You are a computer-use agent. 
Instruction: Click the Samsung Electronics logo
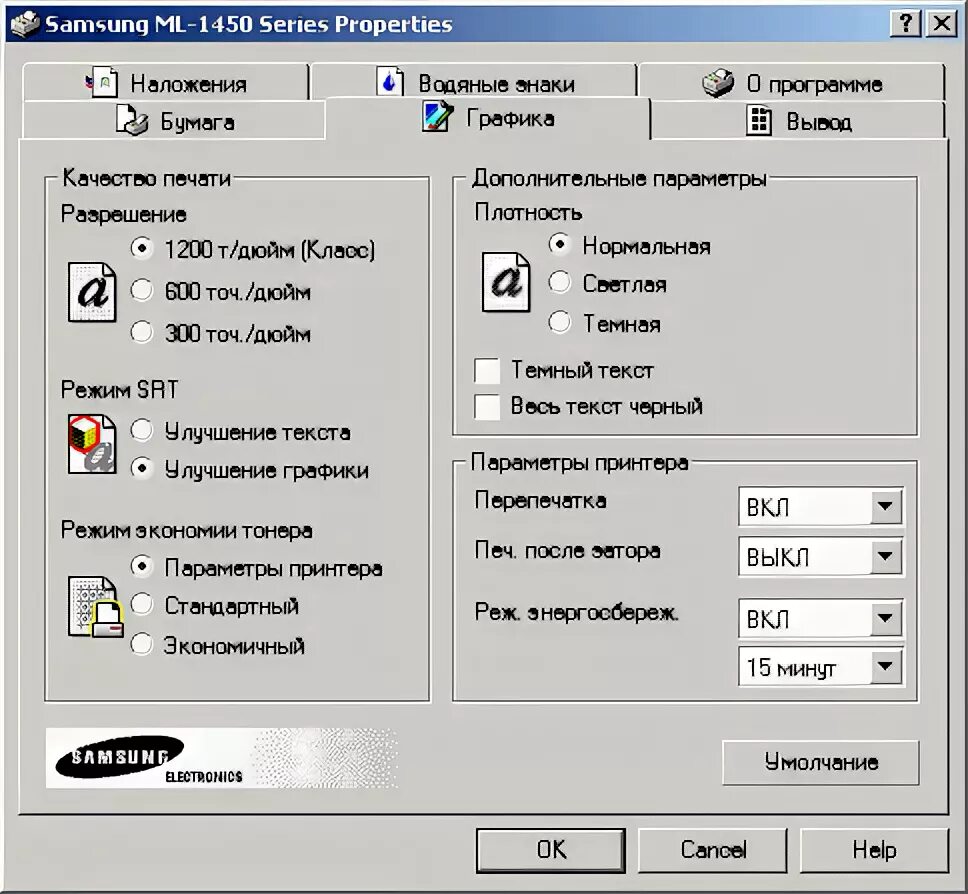click(222, 758)
